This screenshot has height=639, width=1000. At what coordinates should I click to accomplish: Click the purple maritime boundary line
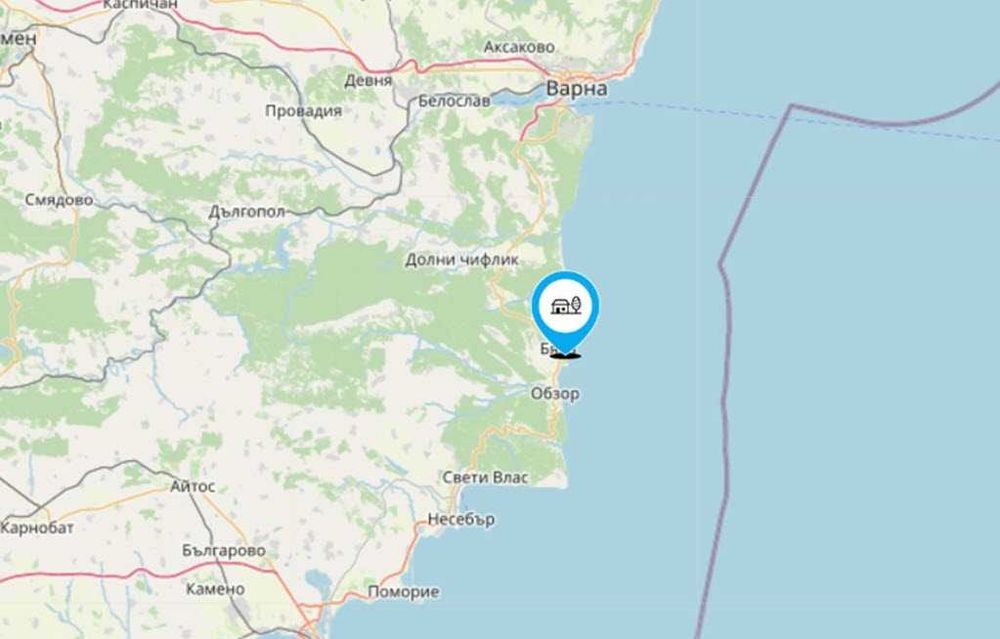pyautogui.click(x=723, y=383)
